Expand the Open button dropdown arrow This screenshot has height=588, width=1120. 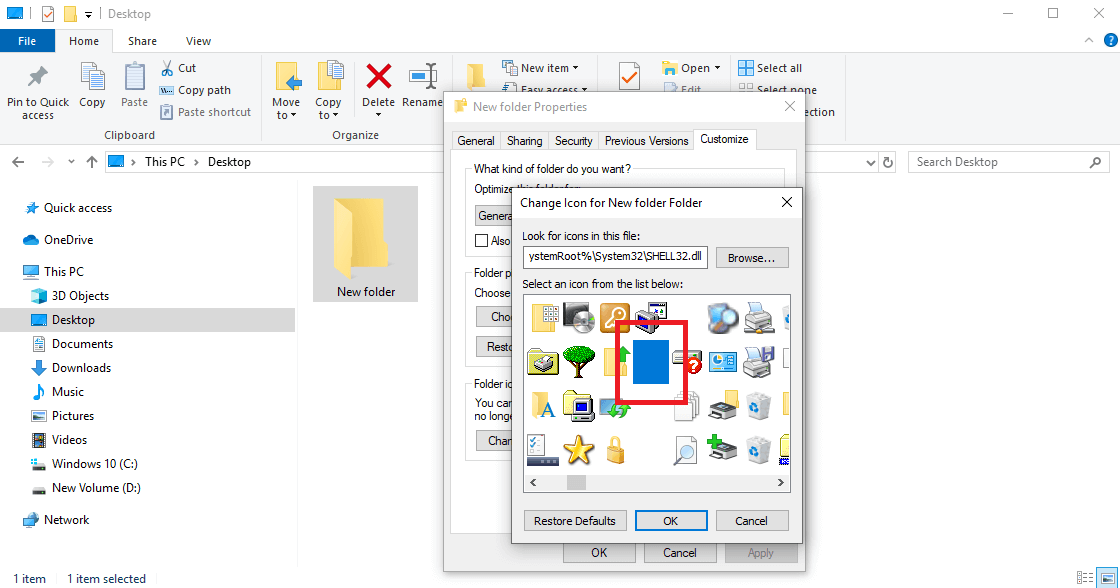pyautogui.click(x=718, y=68)
